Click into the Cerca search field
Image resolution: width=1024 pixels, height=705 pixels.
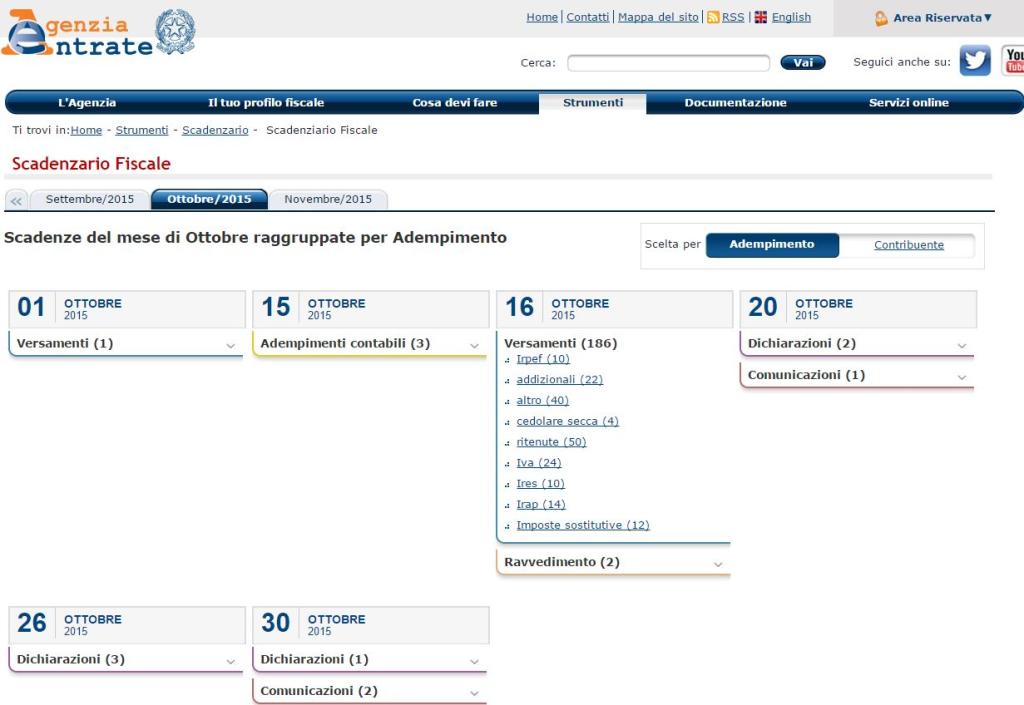point(669,63)
